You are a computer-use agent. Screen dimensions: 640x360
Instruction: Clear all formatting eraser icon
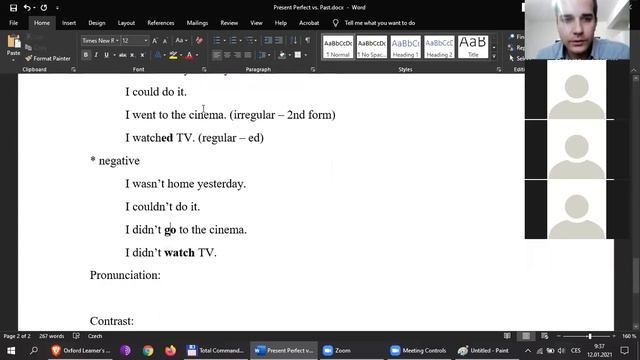199,40
